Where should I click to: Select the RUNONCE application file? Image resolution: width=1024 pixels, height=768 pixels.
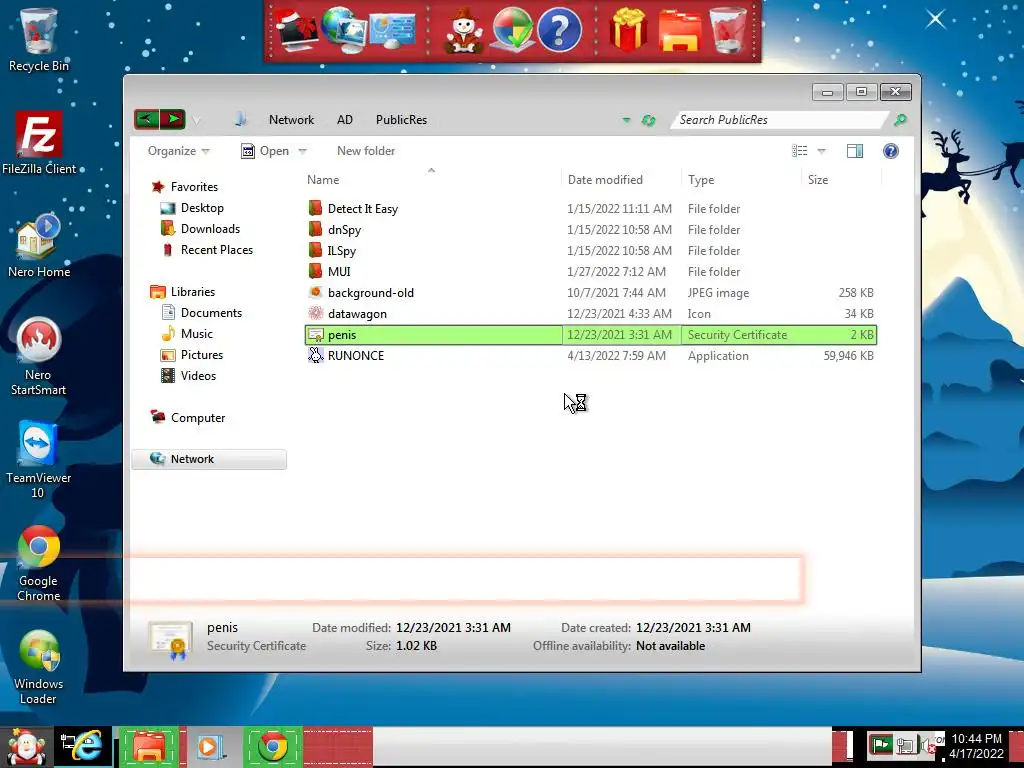coord(346,355)
